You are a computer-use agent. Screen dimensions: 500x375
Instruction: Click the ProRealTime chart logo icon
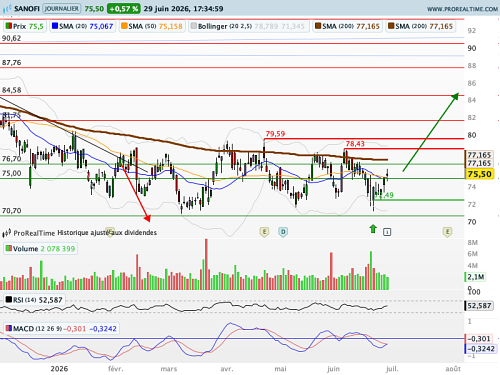(x=7, y=8)
